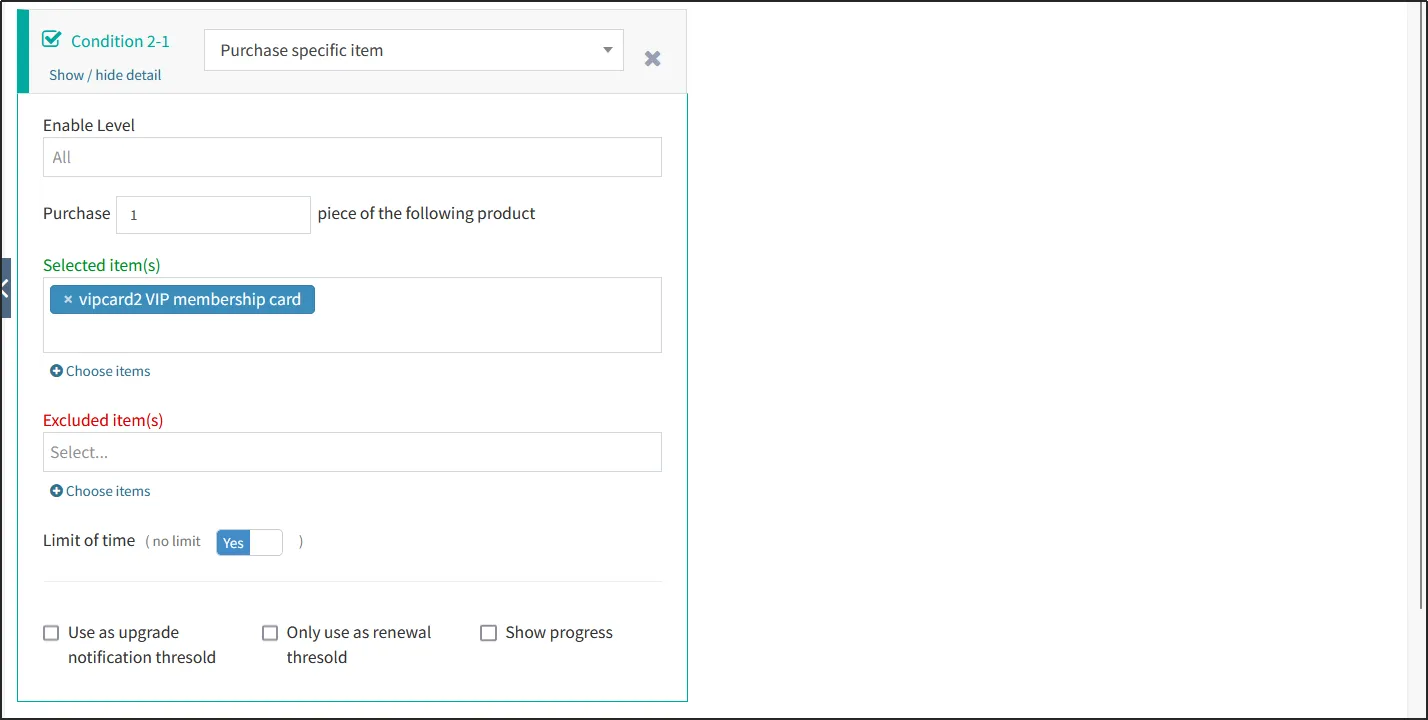The height and width of the screenshot is (720, 1428).
Task: Click the caret arrow of the condition type dropdown
Action: click(607, 50)
